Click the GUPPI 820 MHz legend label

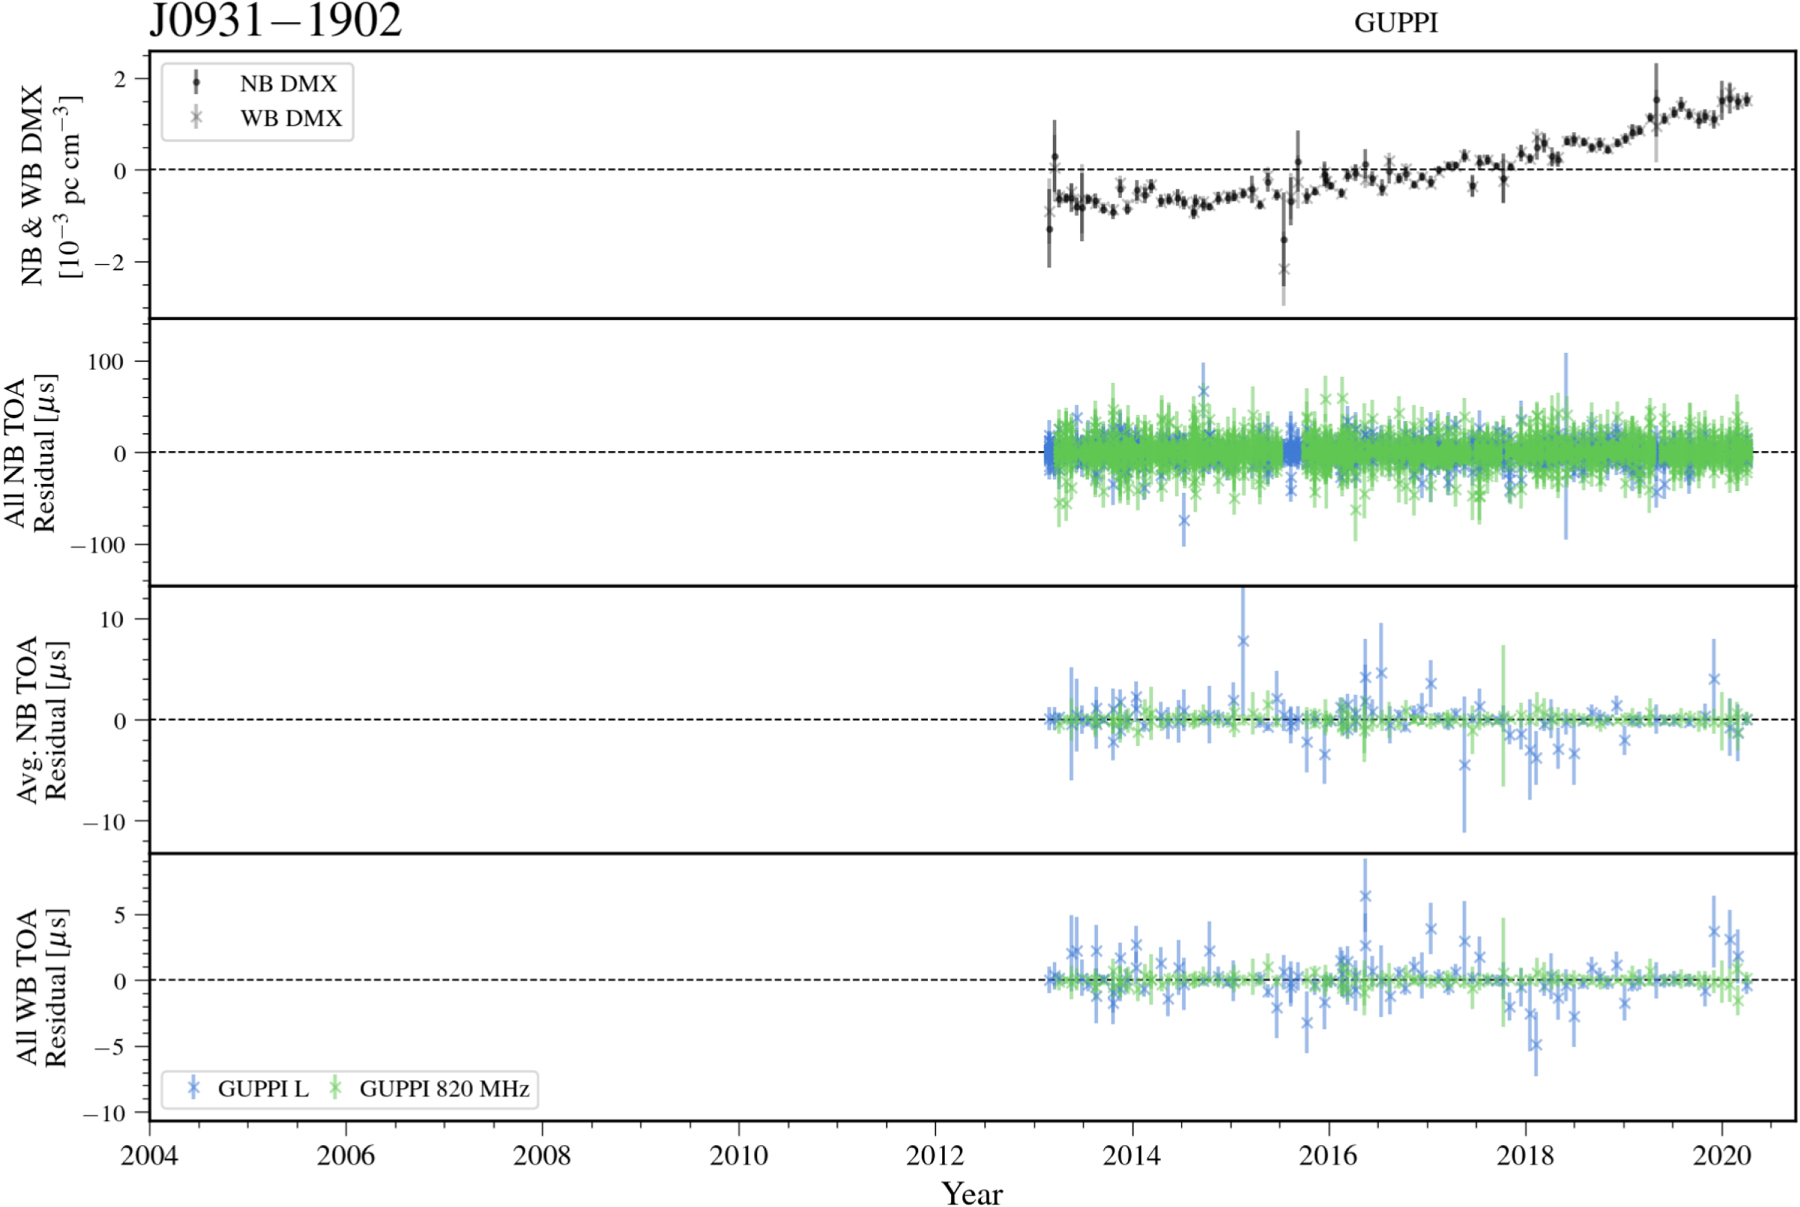click(x=444, y=1089)
